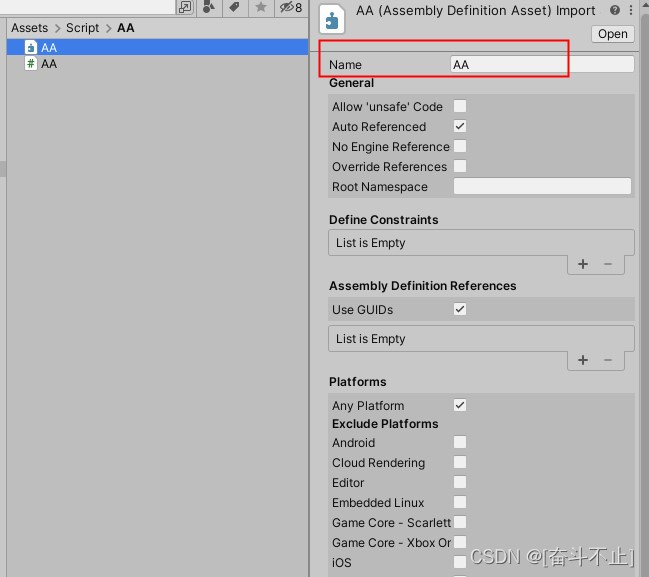Remove Assembly Definition Reference with minus button
The image size is (649, 577).
click(608, 360)
